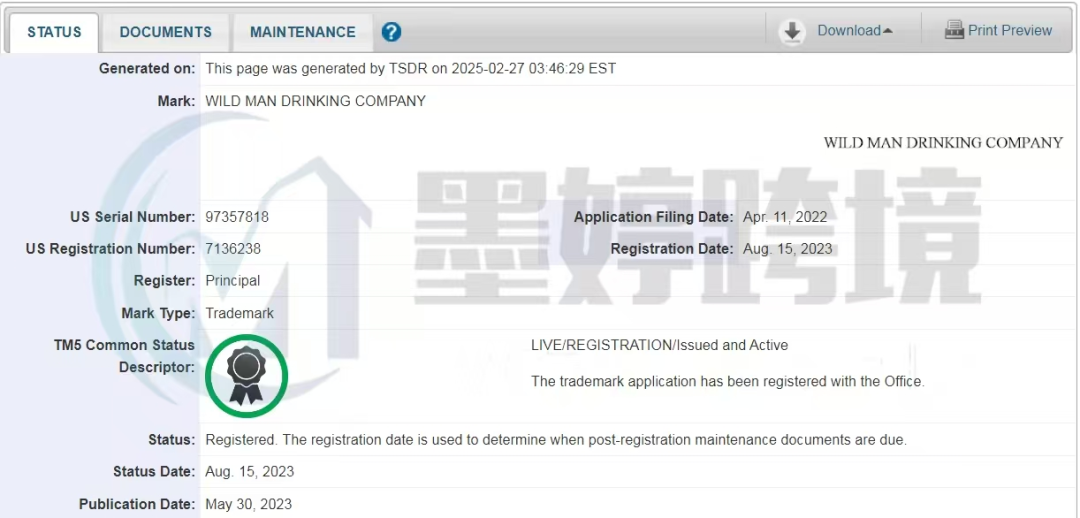Select serial number 97357818

click(237, 217)
